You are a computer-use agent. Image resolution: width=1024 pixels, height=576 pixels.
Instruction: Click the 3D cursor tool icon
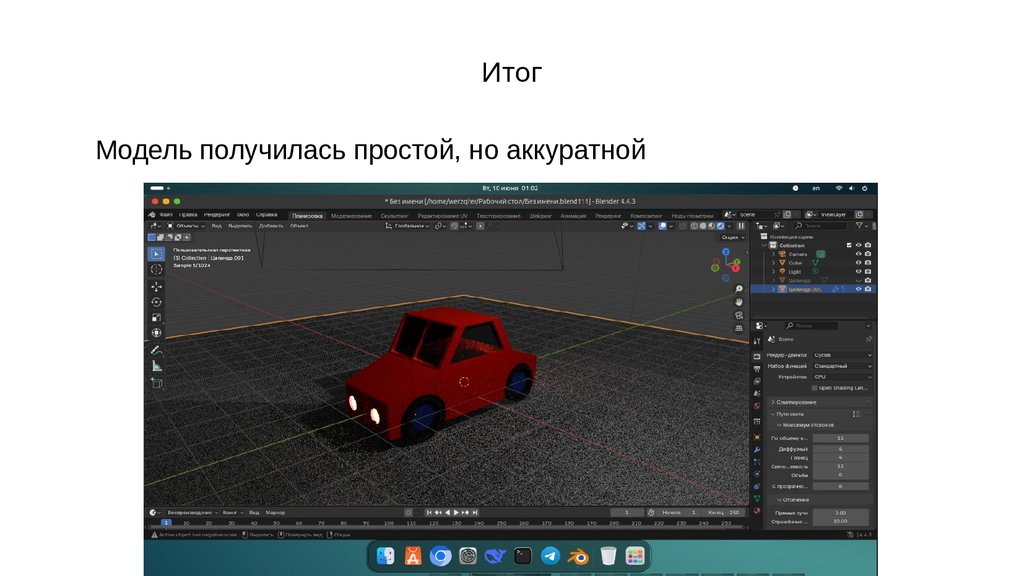pos(156,269)
